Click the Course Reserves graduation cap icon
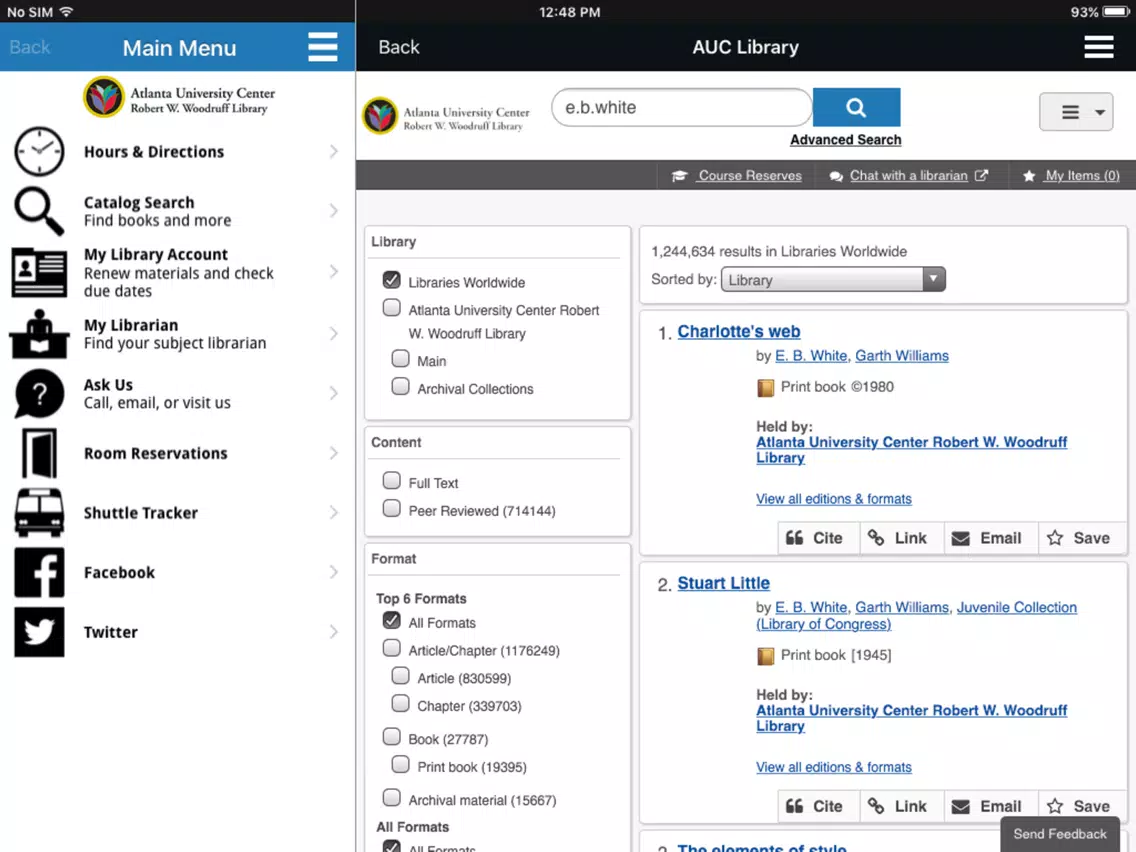The image size is (1136, 852). [679, 176]
